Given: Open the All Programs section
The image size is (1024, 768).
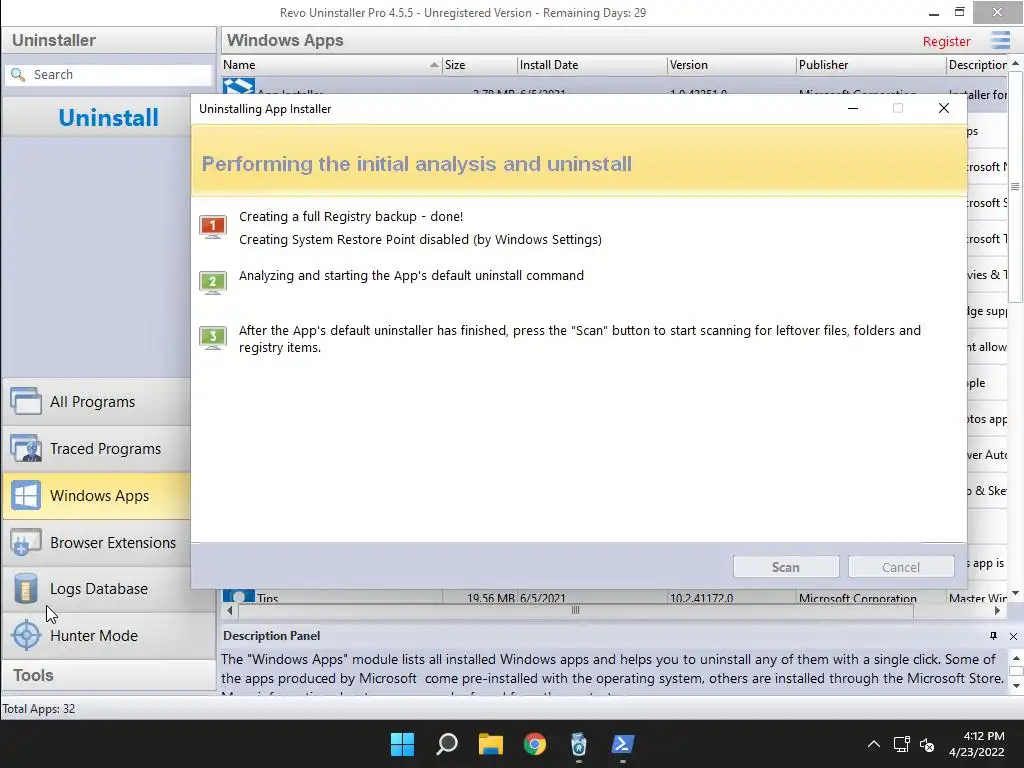Looking at the screenshot, I should [x=97, y=402].
